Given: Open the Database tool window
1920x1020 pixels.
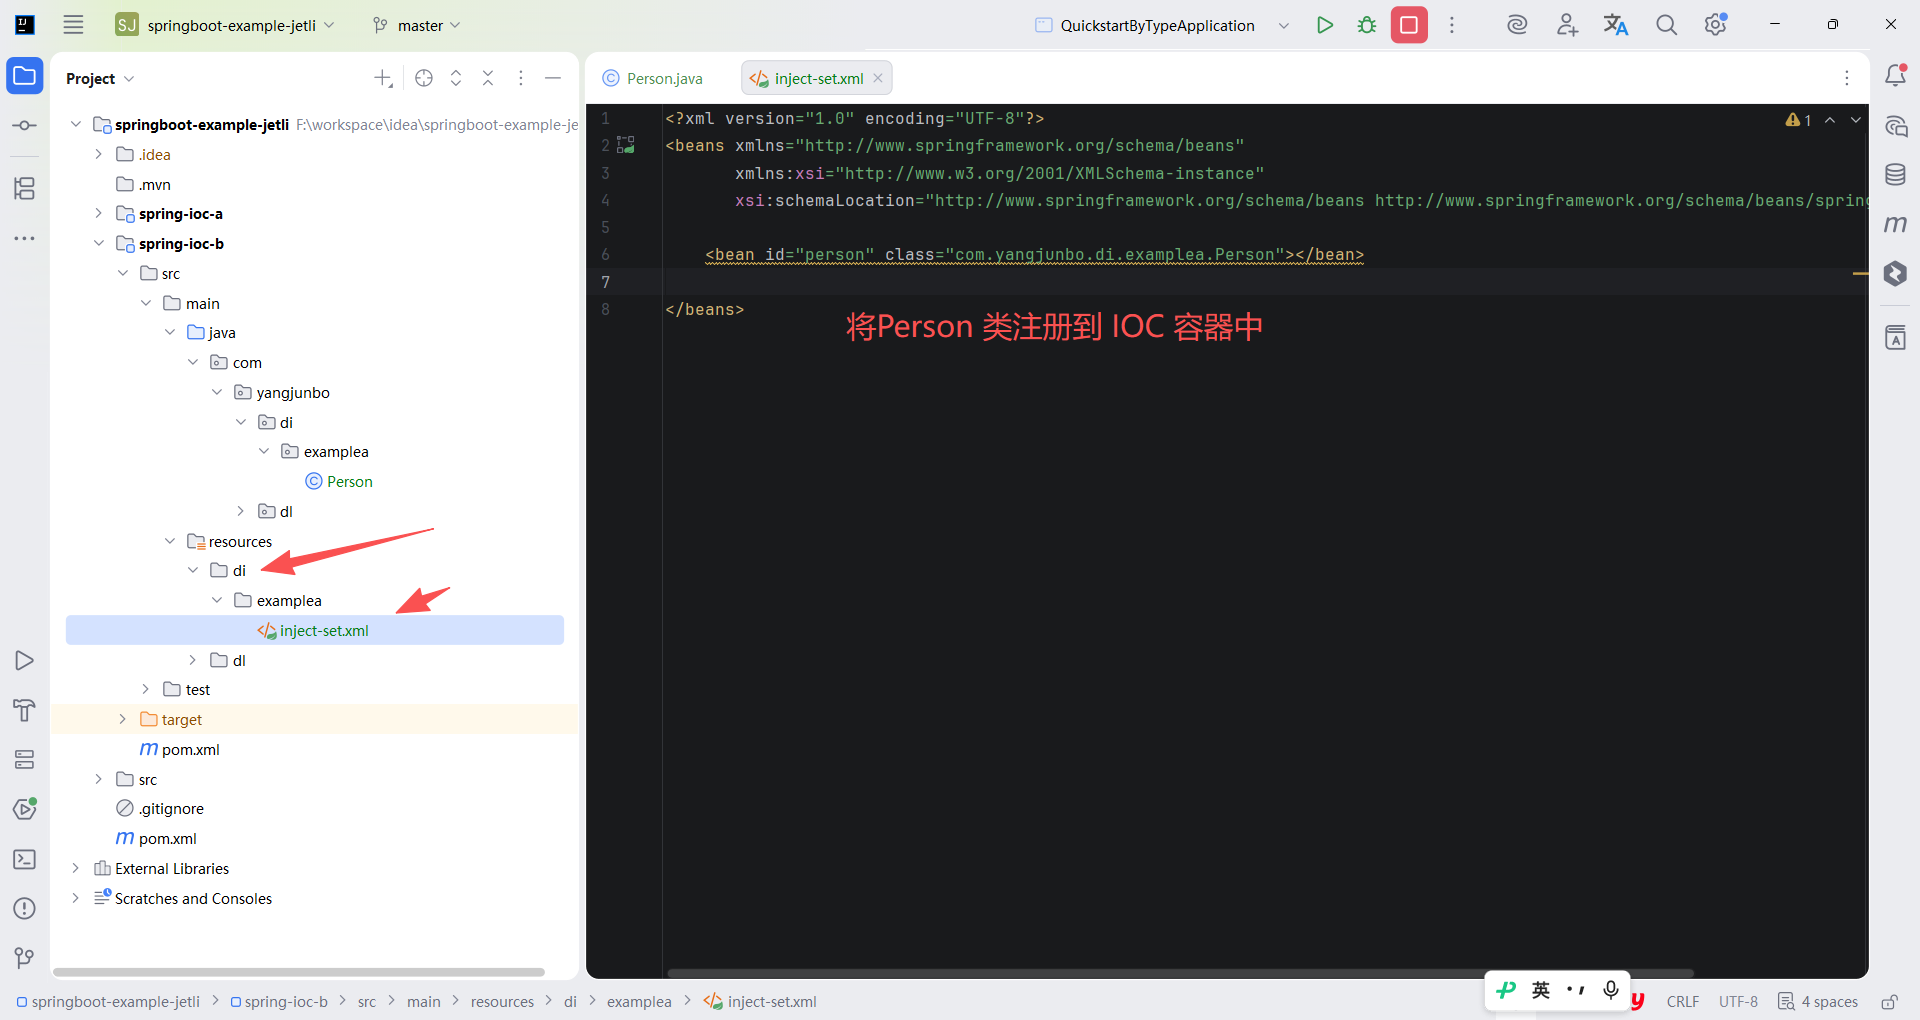Looking at the screenshot, I should point(1895,175).
